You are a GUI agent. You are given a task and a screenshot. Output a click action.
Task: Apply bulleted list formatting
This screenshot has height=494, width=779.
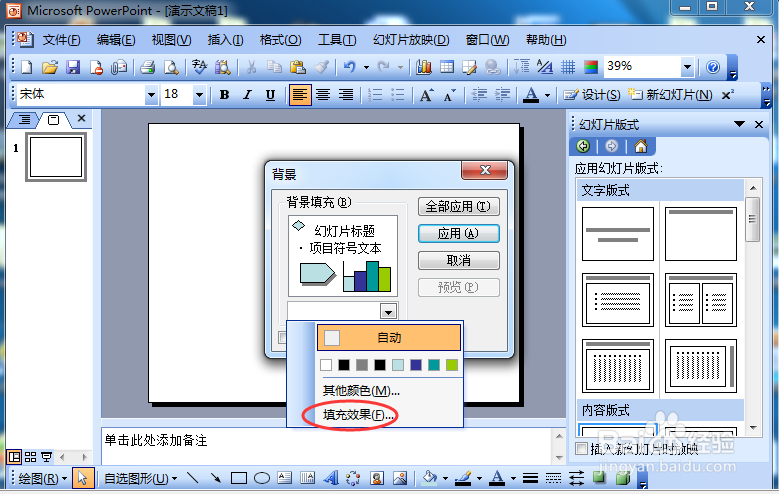[398, 94]
